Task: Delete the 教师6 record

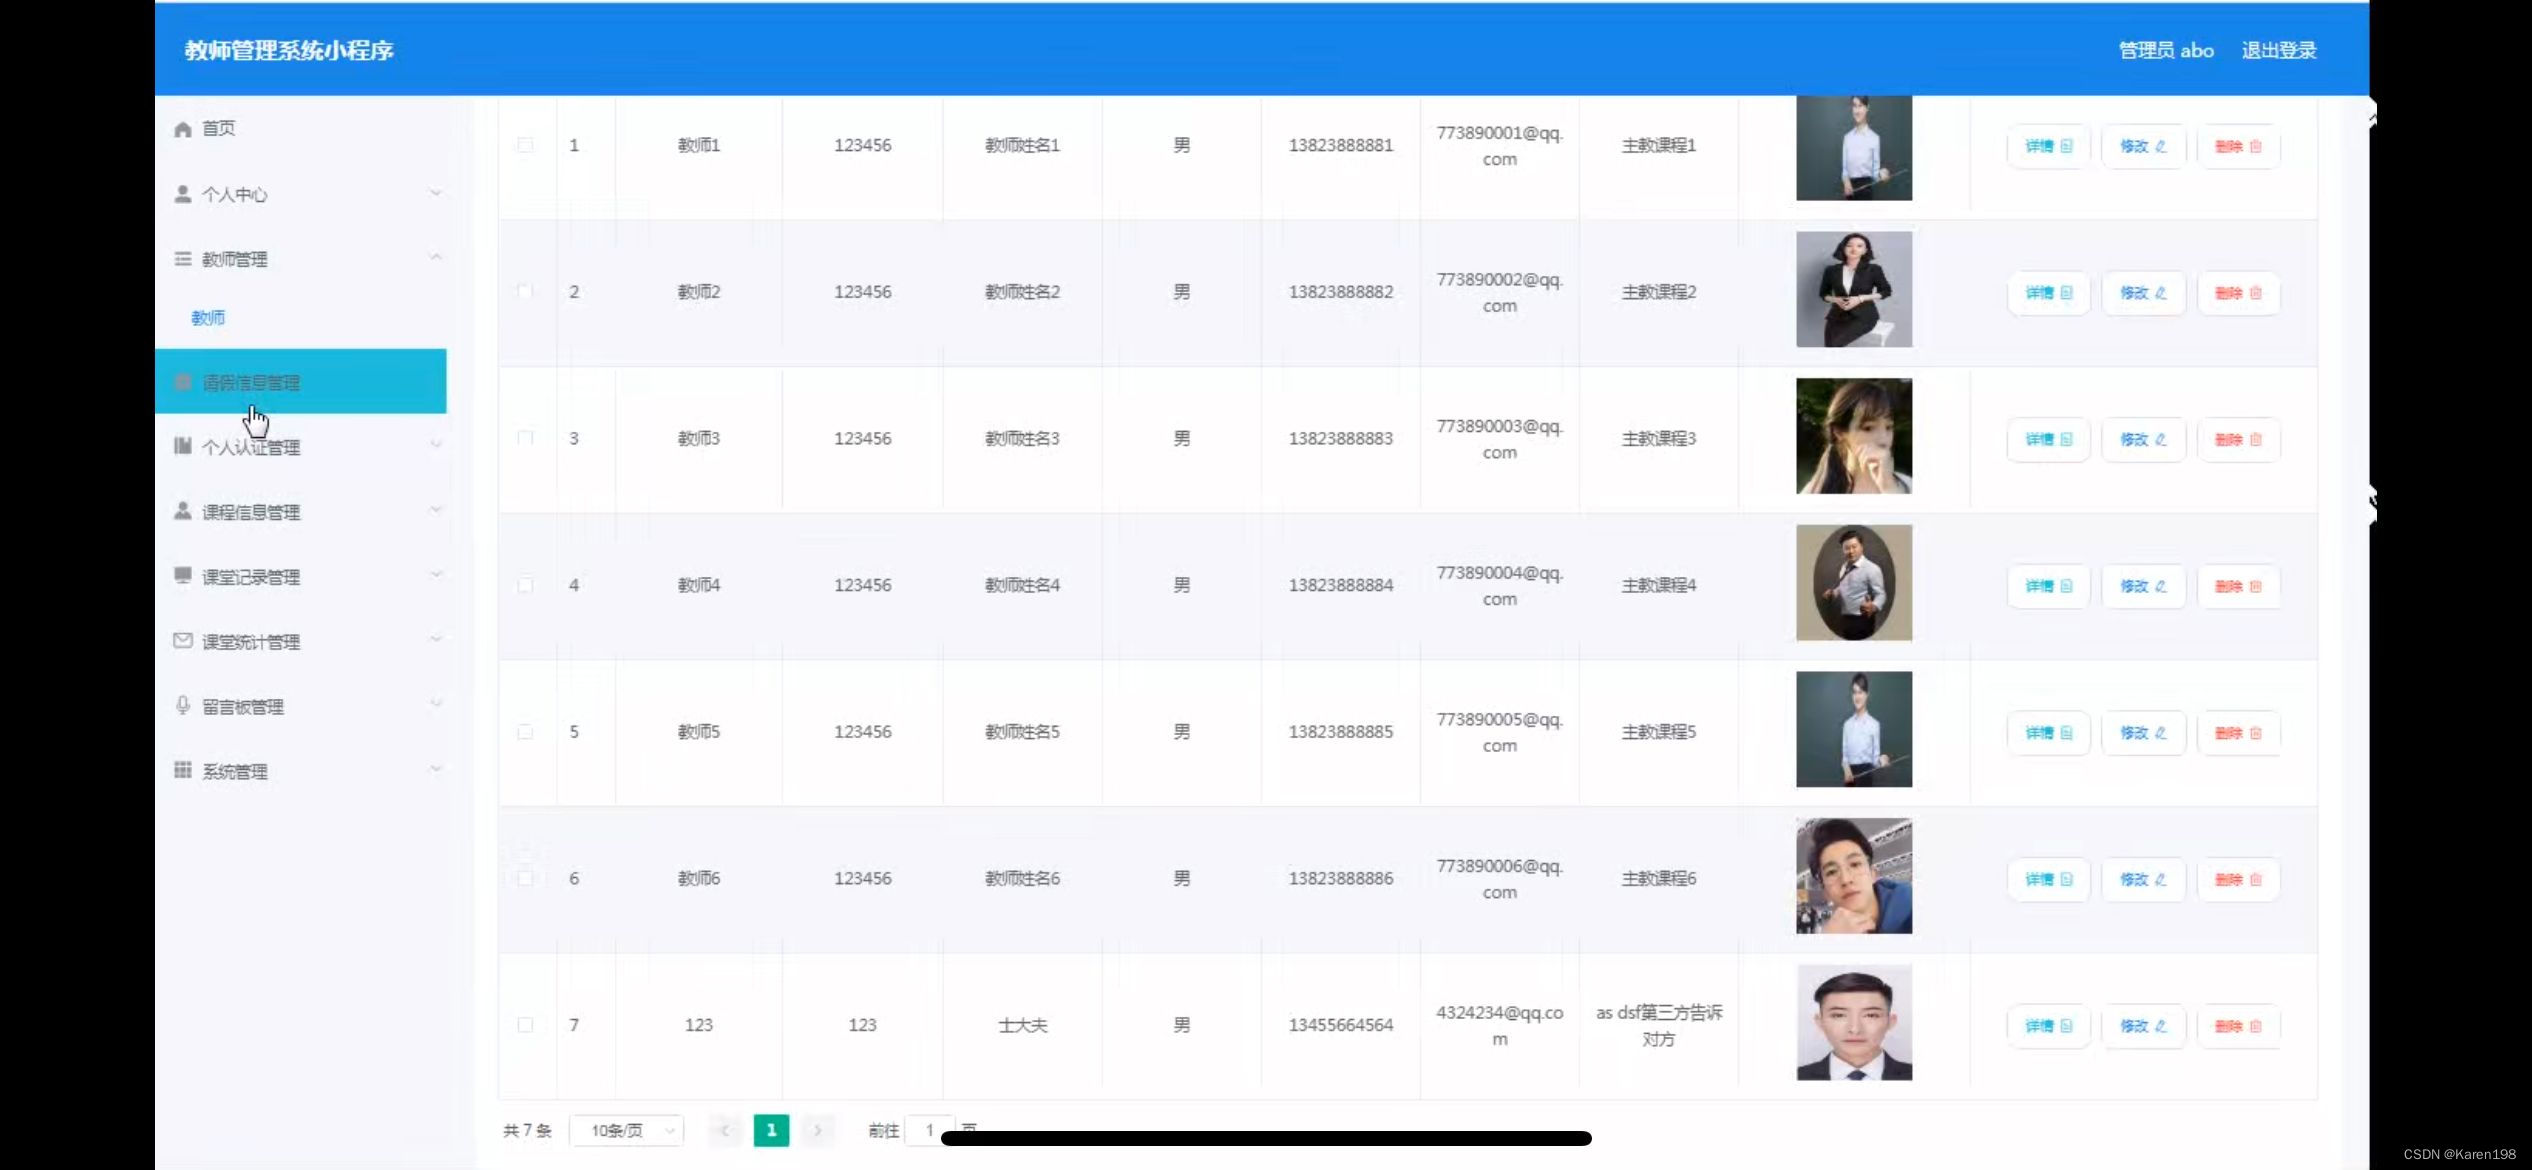Action: (x=2238, y=880)
